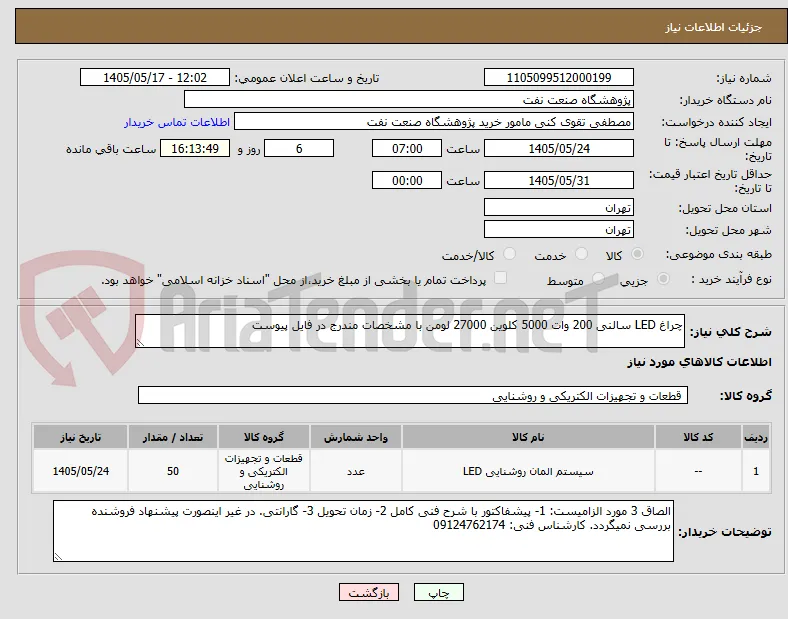Click the response deadline date 1405/05/24 field

click(x=559, y=149)
